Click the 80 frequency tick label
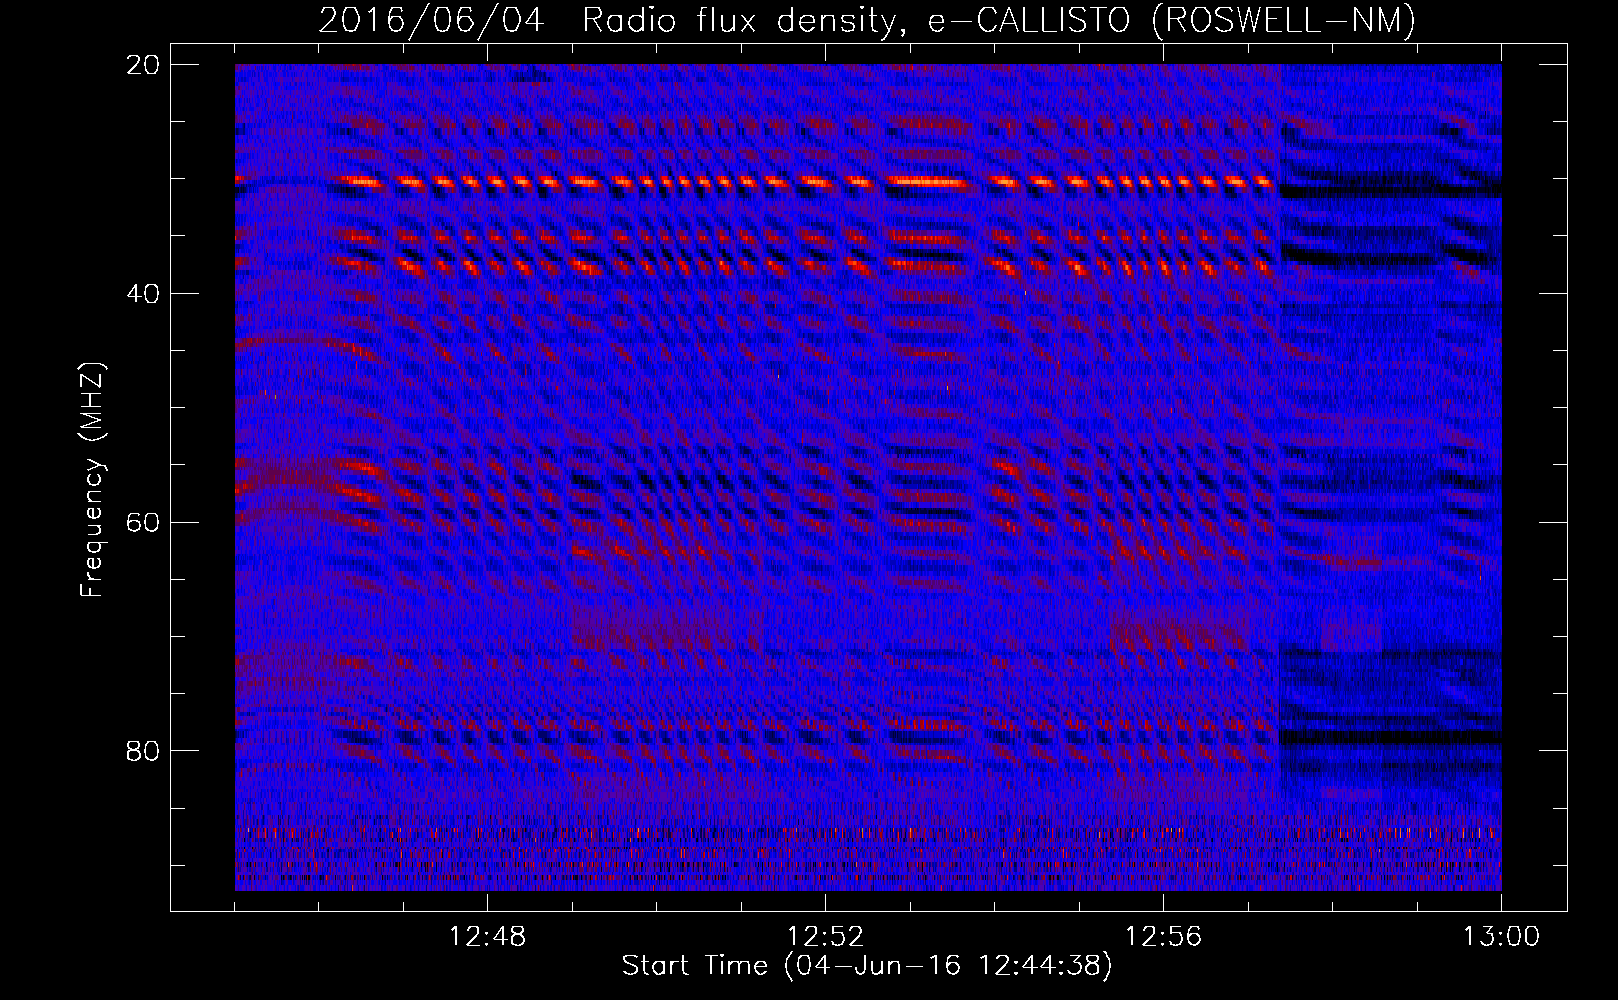 pyautogui.click(x=143, y=751)
